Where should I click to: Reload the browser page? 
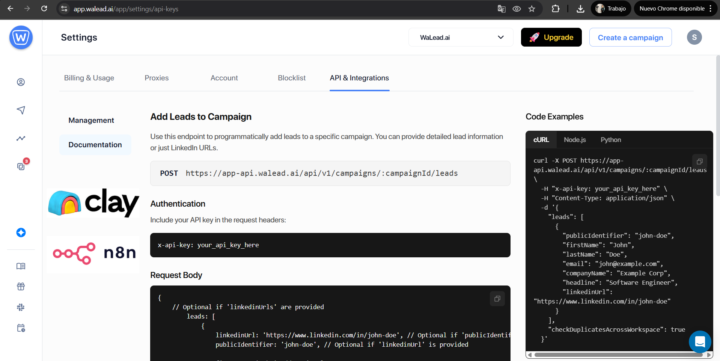[44, 9]
